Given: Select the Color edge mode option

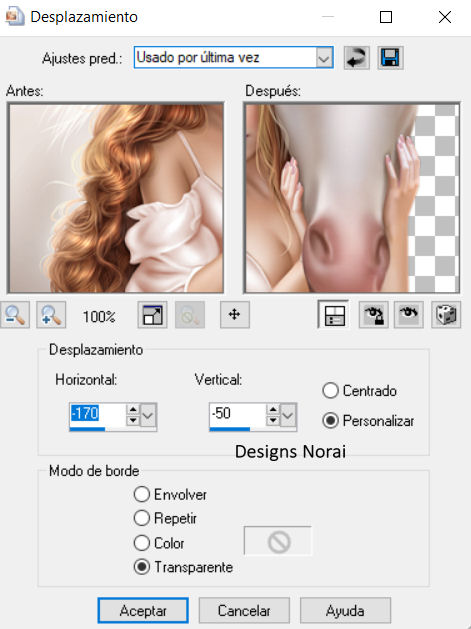Looking at the screenshot, I should (x=142, y=543).
